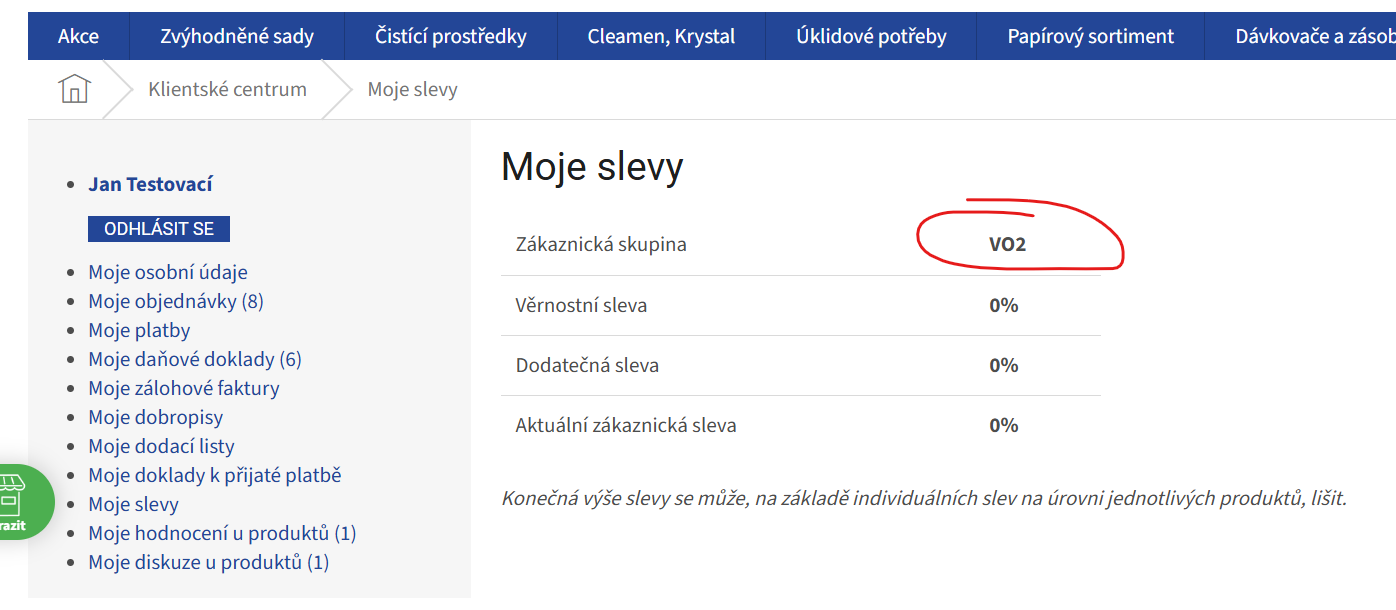Go to Moje osobní údaje
1396x610 pixels.
point(168,272)
